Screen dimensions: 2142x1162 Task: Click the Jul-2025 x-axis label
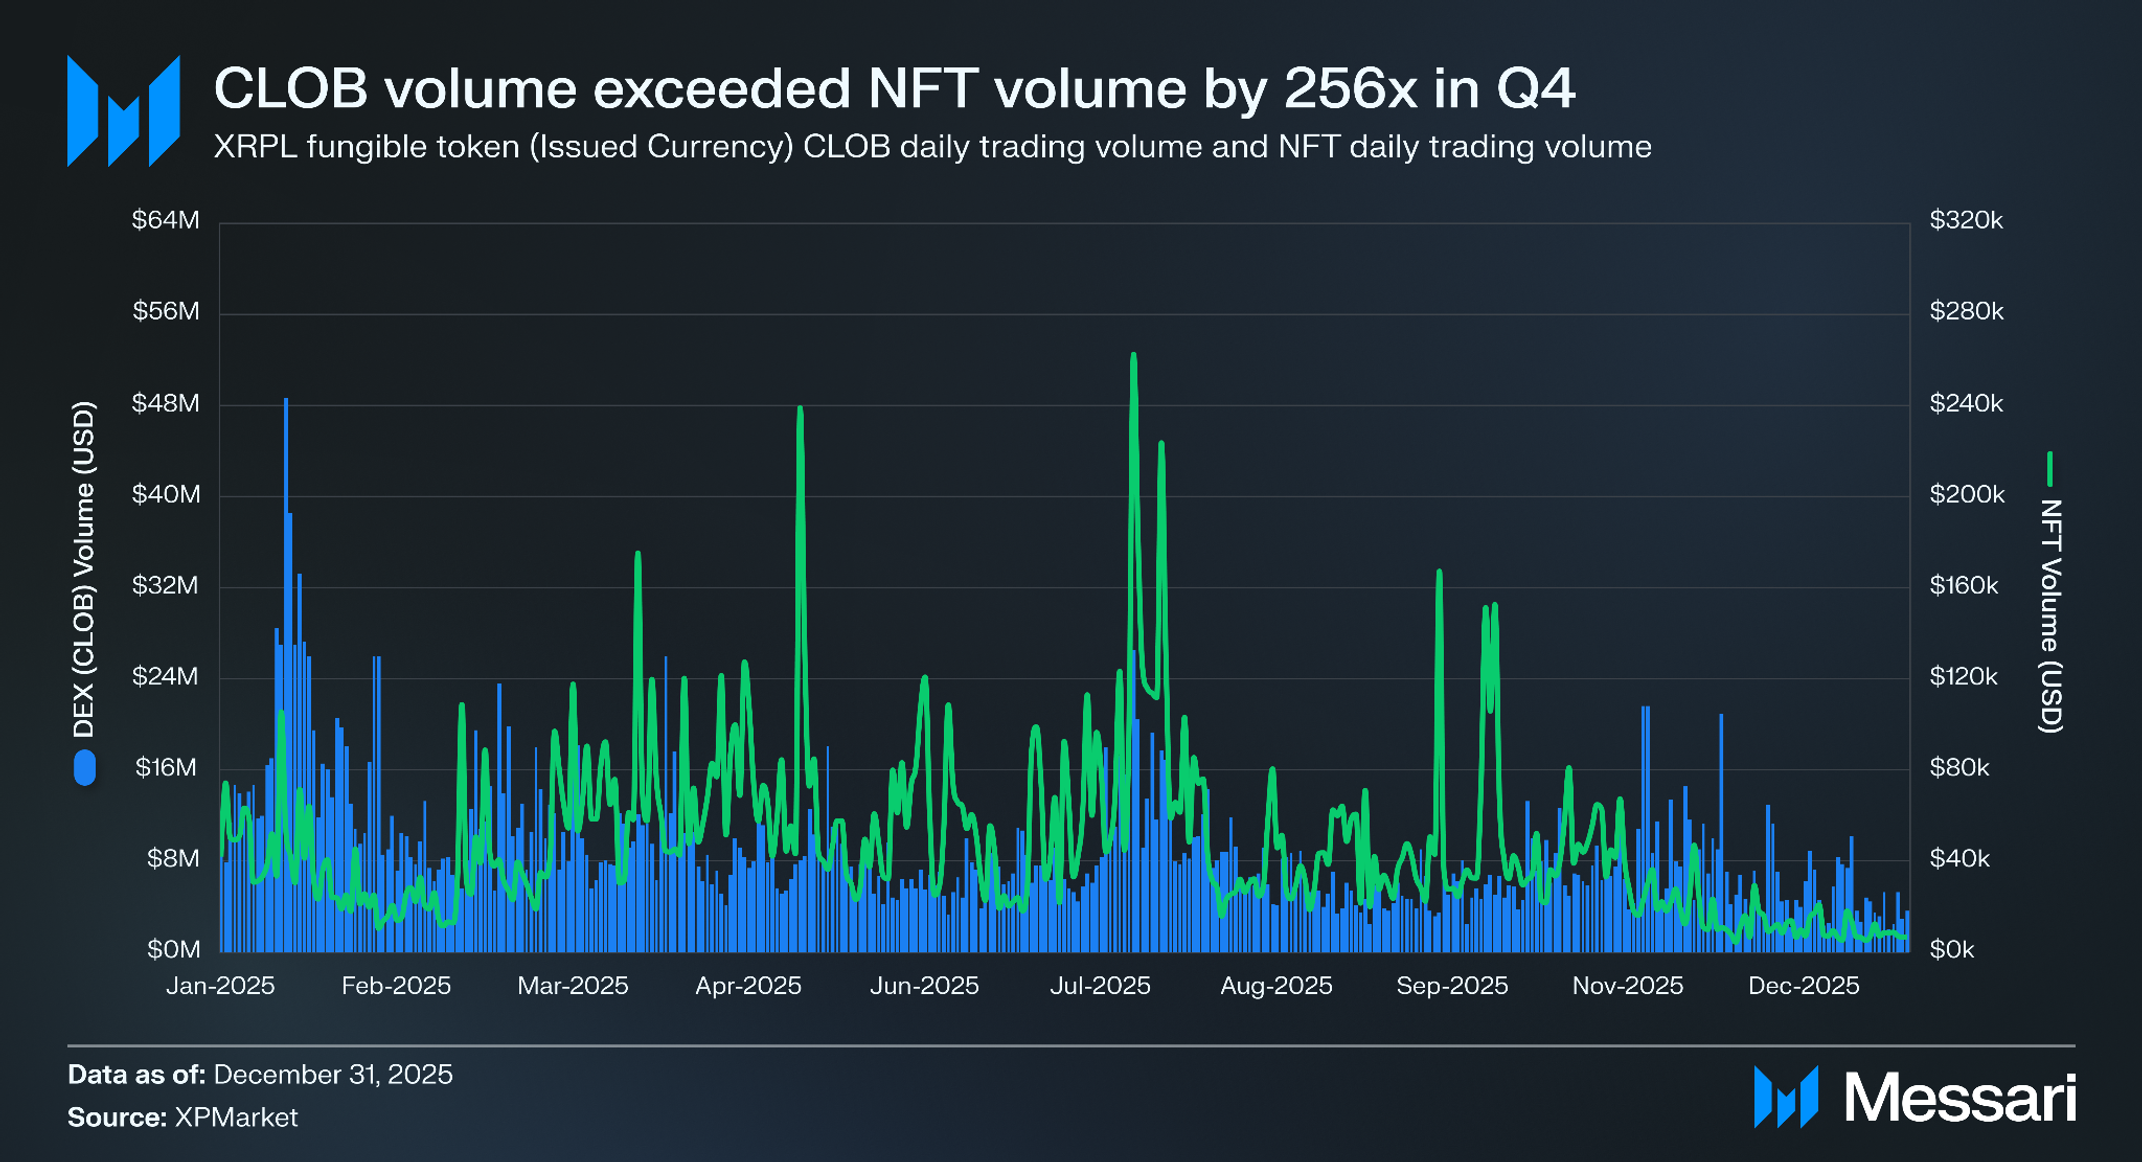(1100, 986)
